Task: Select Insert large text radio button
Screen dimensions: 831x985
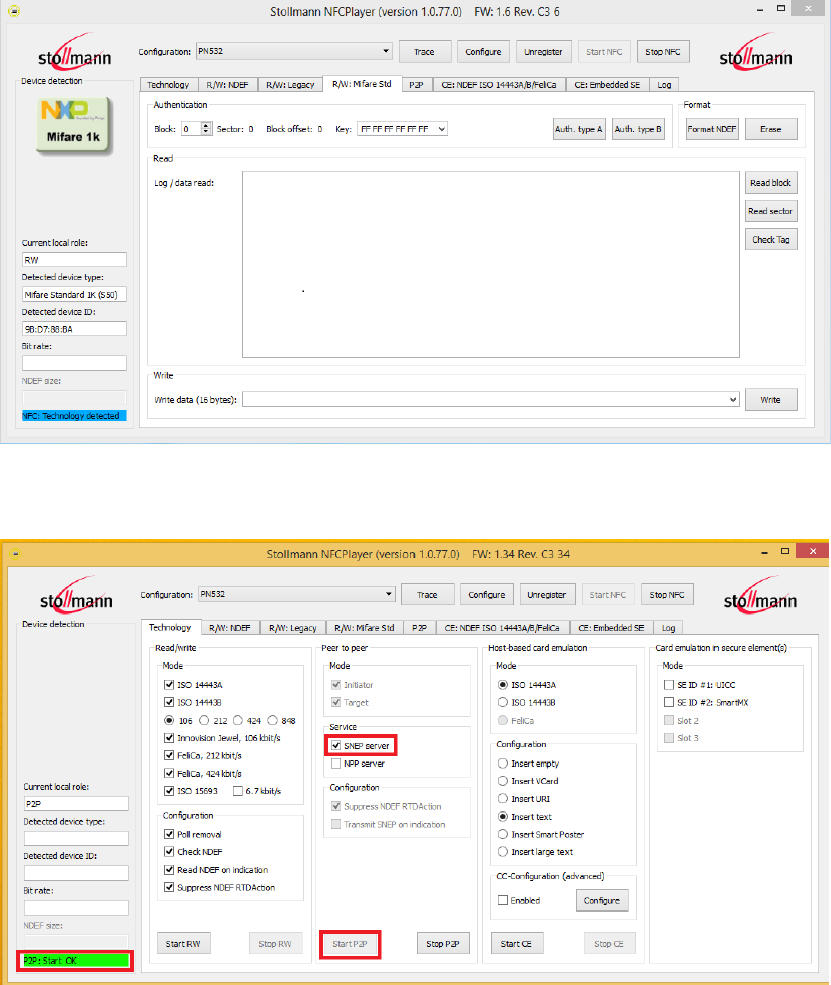Action: coord(502,852)
